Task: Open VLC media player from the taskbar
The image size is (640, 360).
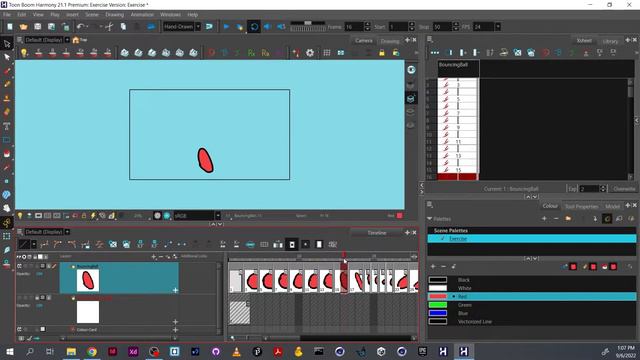Action: click(236, 351)
